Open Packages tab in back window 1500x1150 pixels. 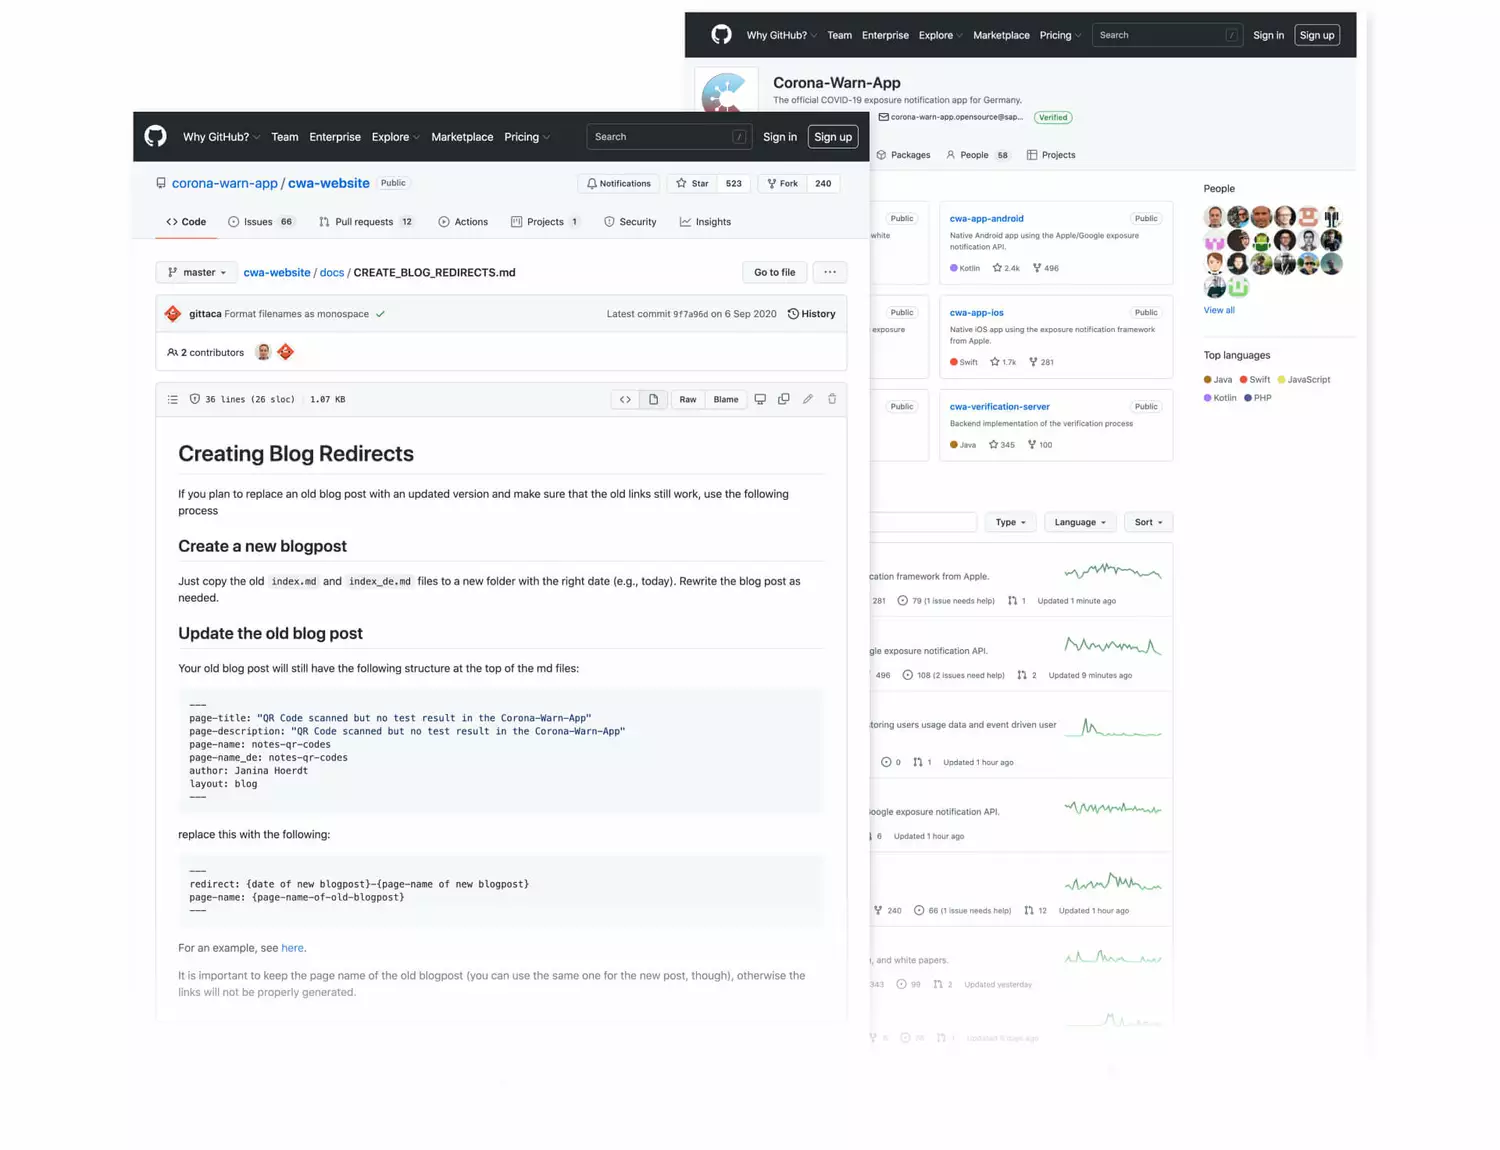(x=903, y=155)
